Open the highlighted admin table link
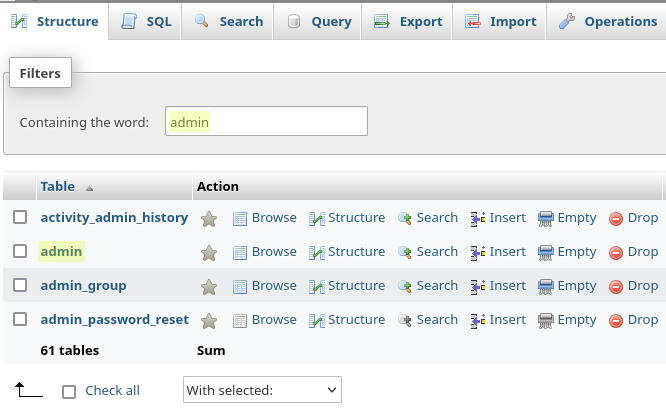This screenshot has width=666, height=411. [61, 251]
